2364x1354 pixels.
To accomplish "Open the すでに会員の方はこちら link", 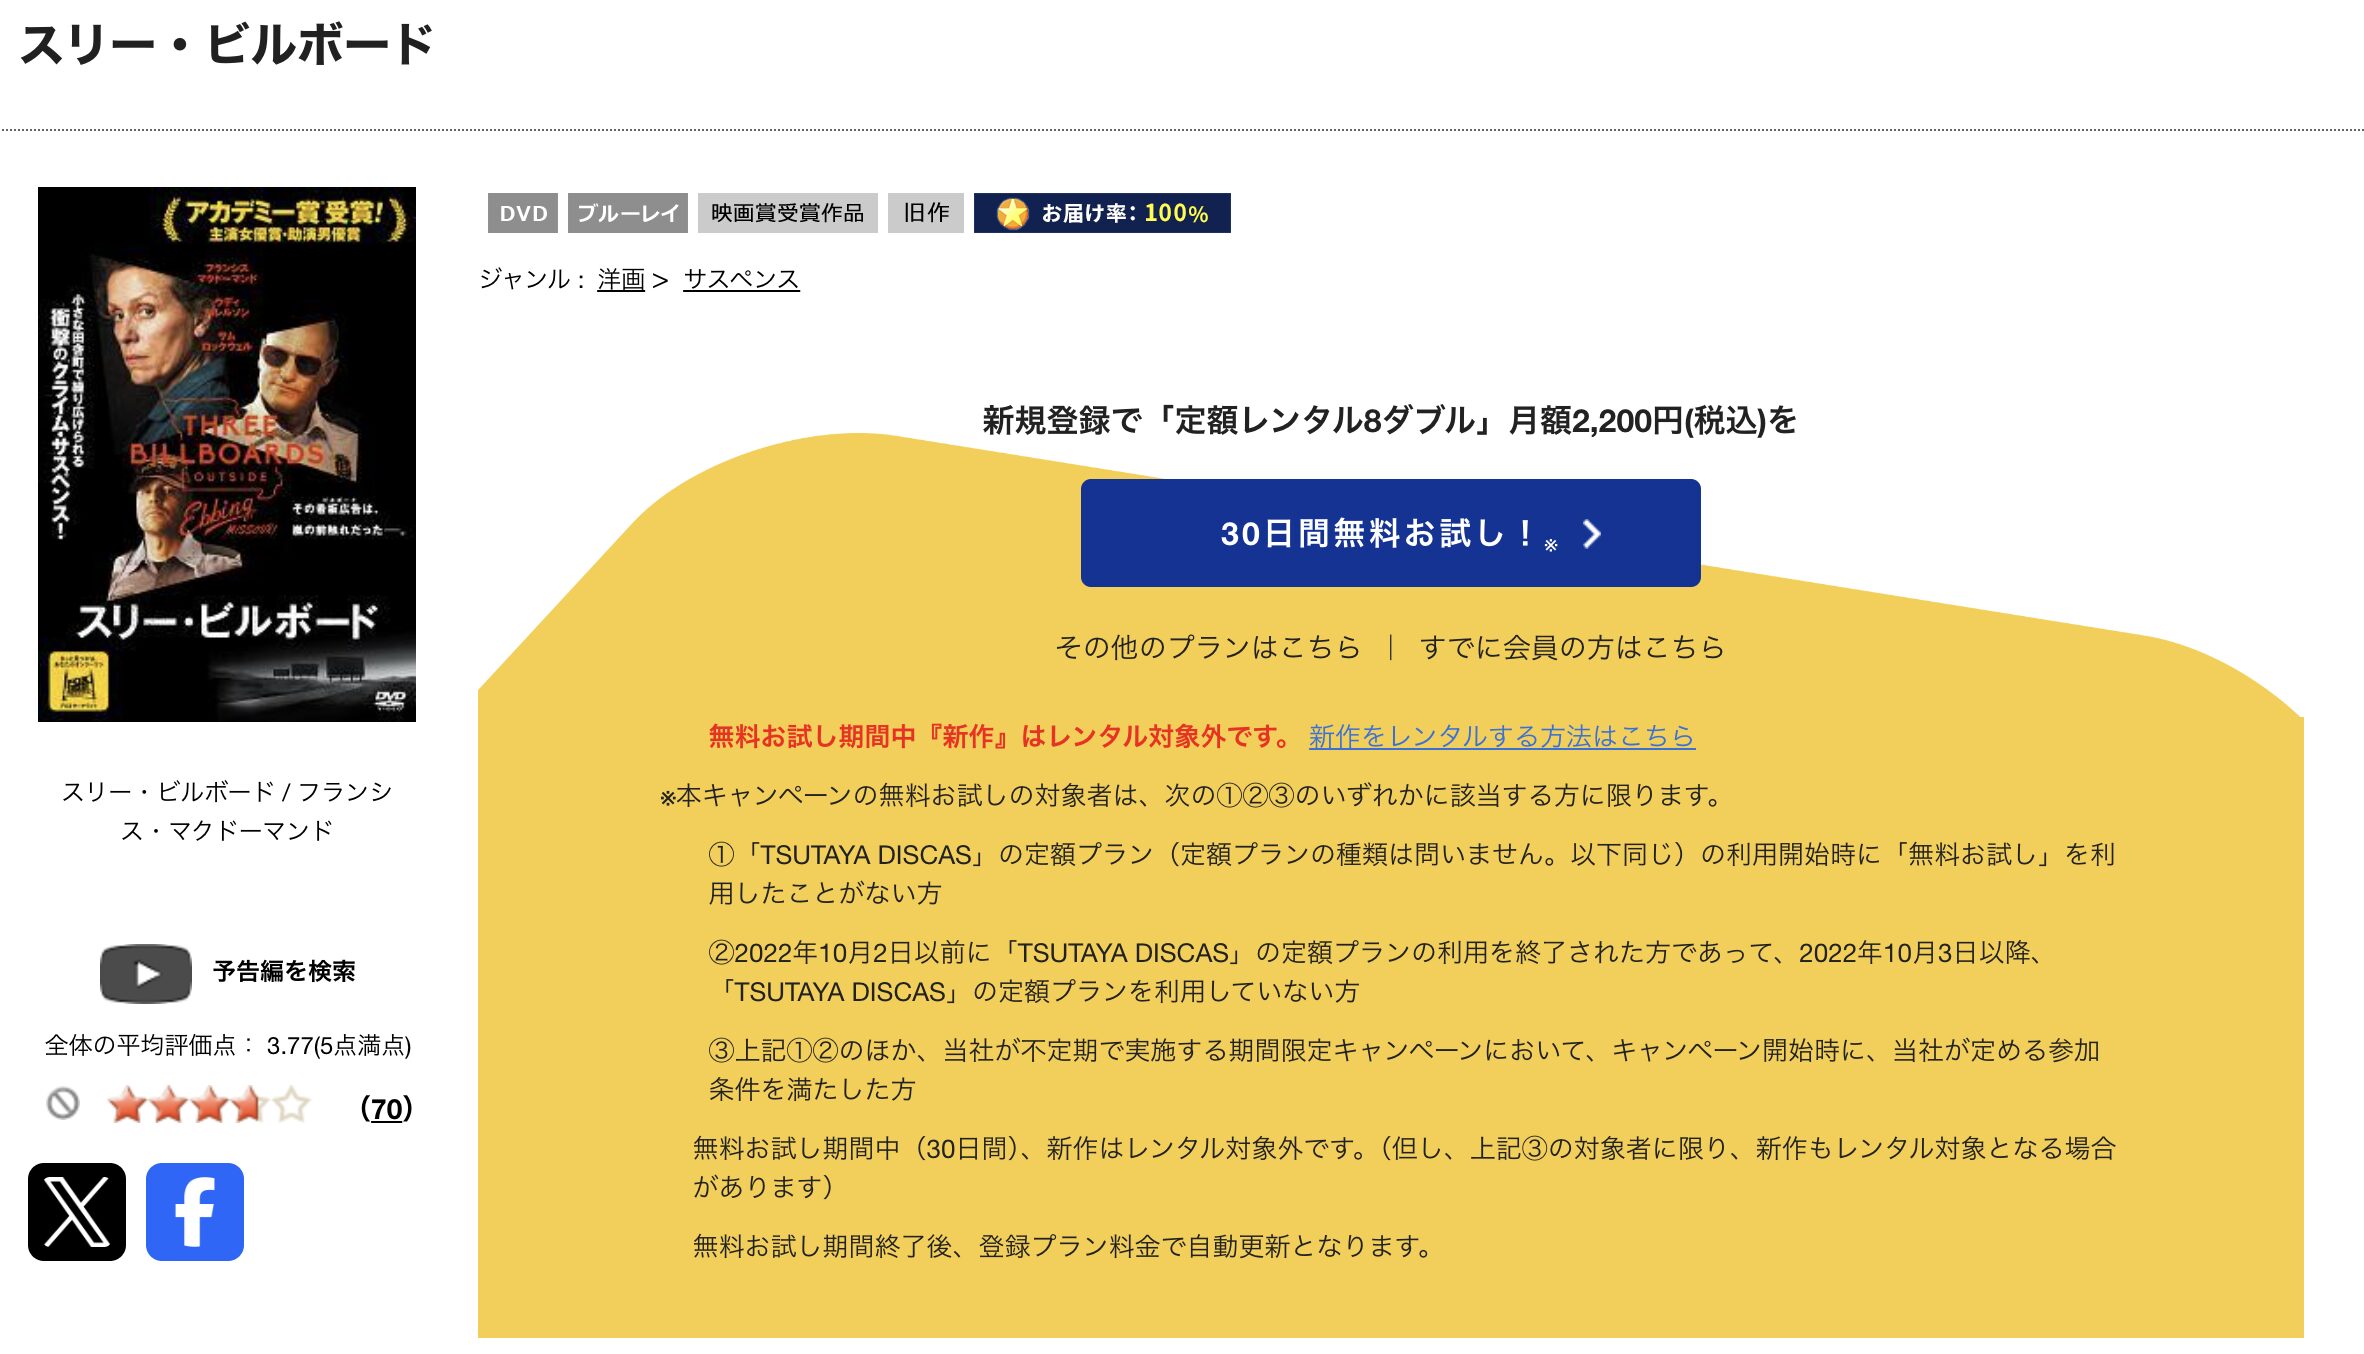I will (x=1572, y=648).
